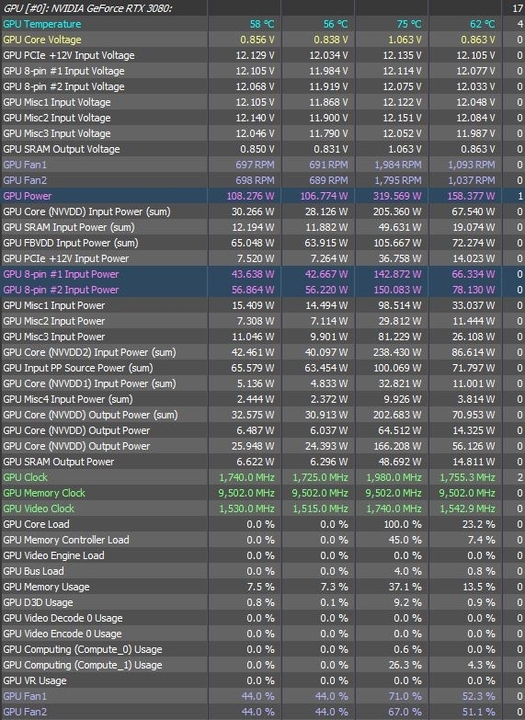Select the GPU Clock row
This screenshot has width=525, height=720.
tap(262, 477)
